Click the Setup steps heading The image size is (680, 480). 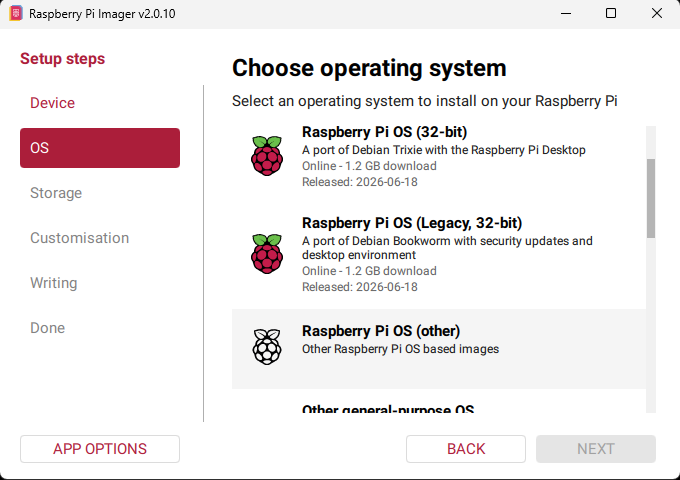click(x=62, y=59)
